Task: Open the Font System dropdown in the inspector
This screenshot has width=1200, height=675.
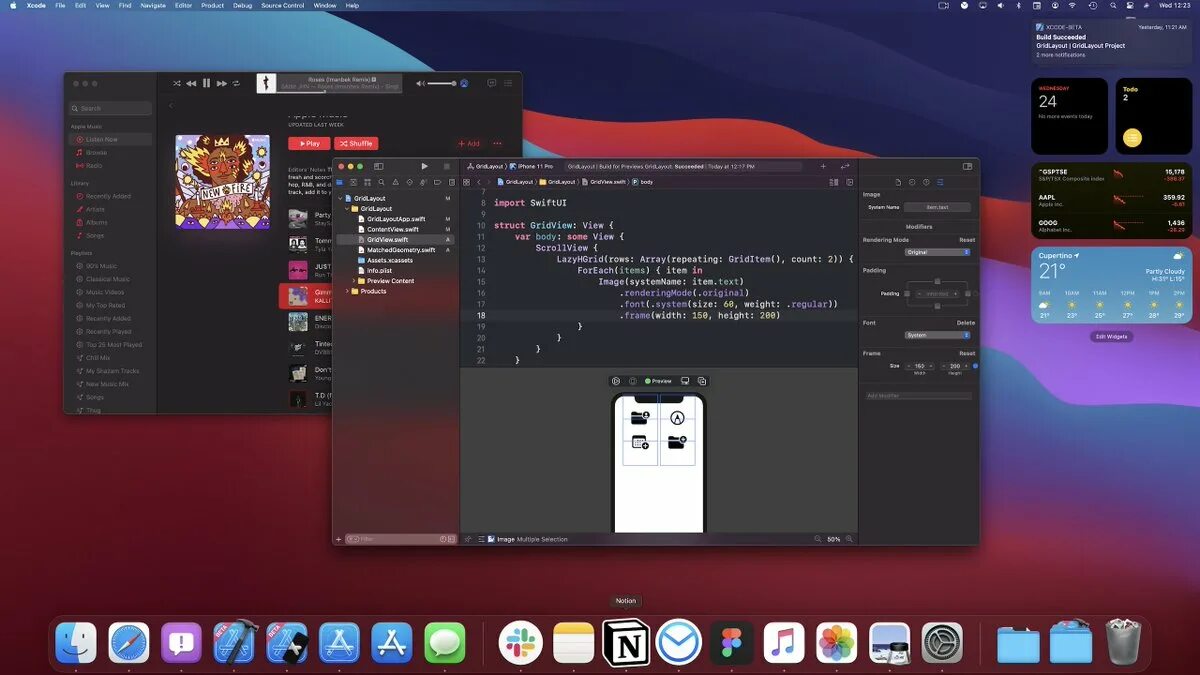Action: [x=937, y=335]
